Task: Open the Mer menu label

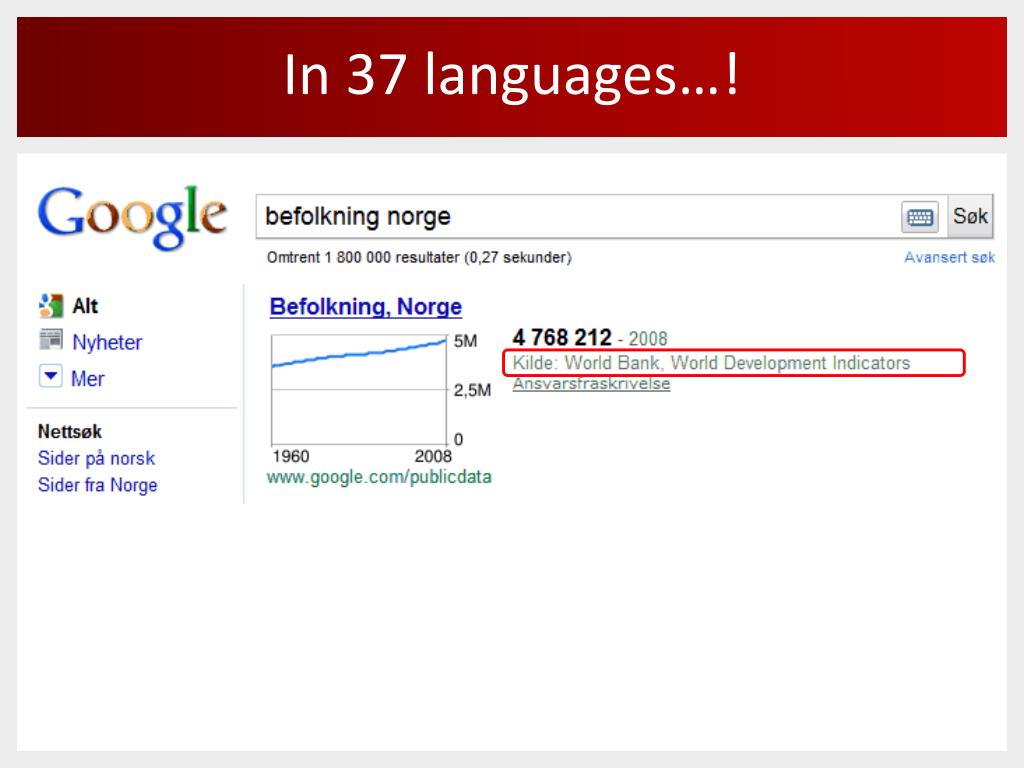Action: (x=88, y=379)
